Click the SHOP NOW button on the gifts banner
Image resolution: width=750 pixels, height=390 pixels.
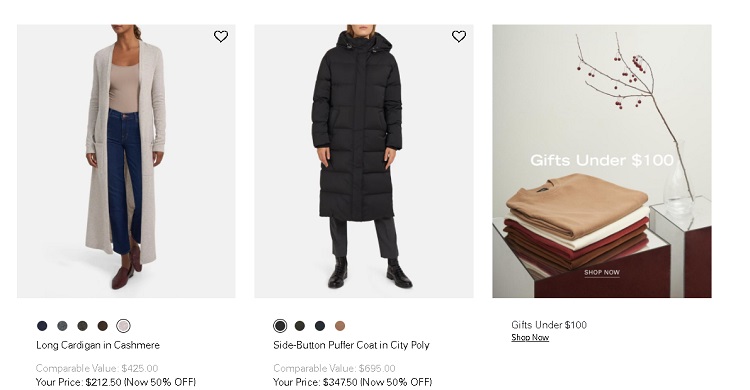pos(602,272)
